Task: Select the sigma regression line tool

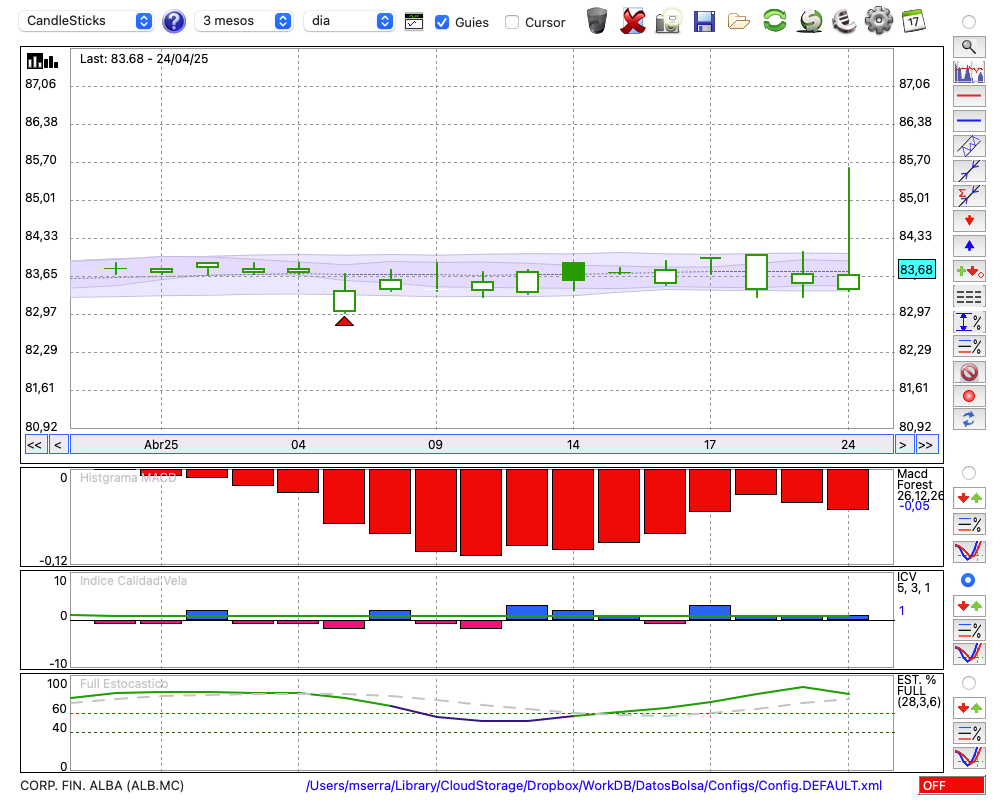Action: (x=969, y=196)
